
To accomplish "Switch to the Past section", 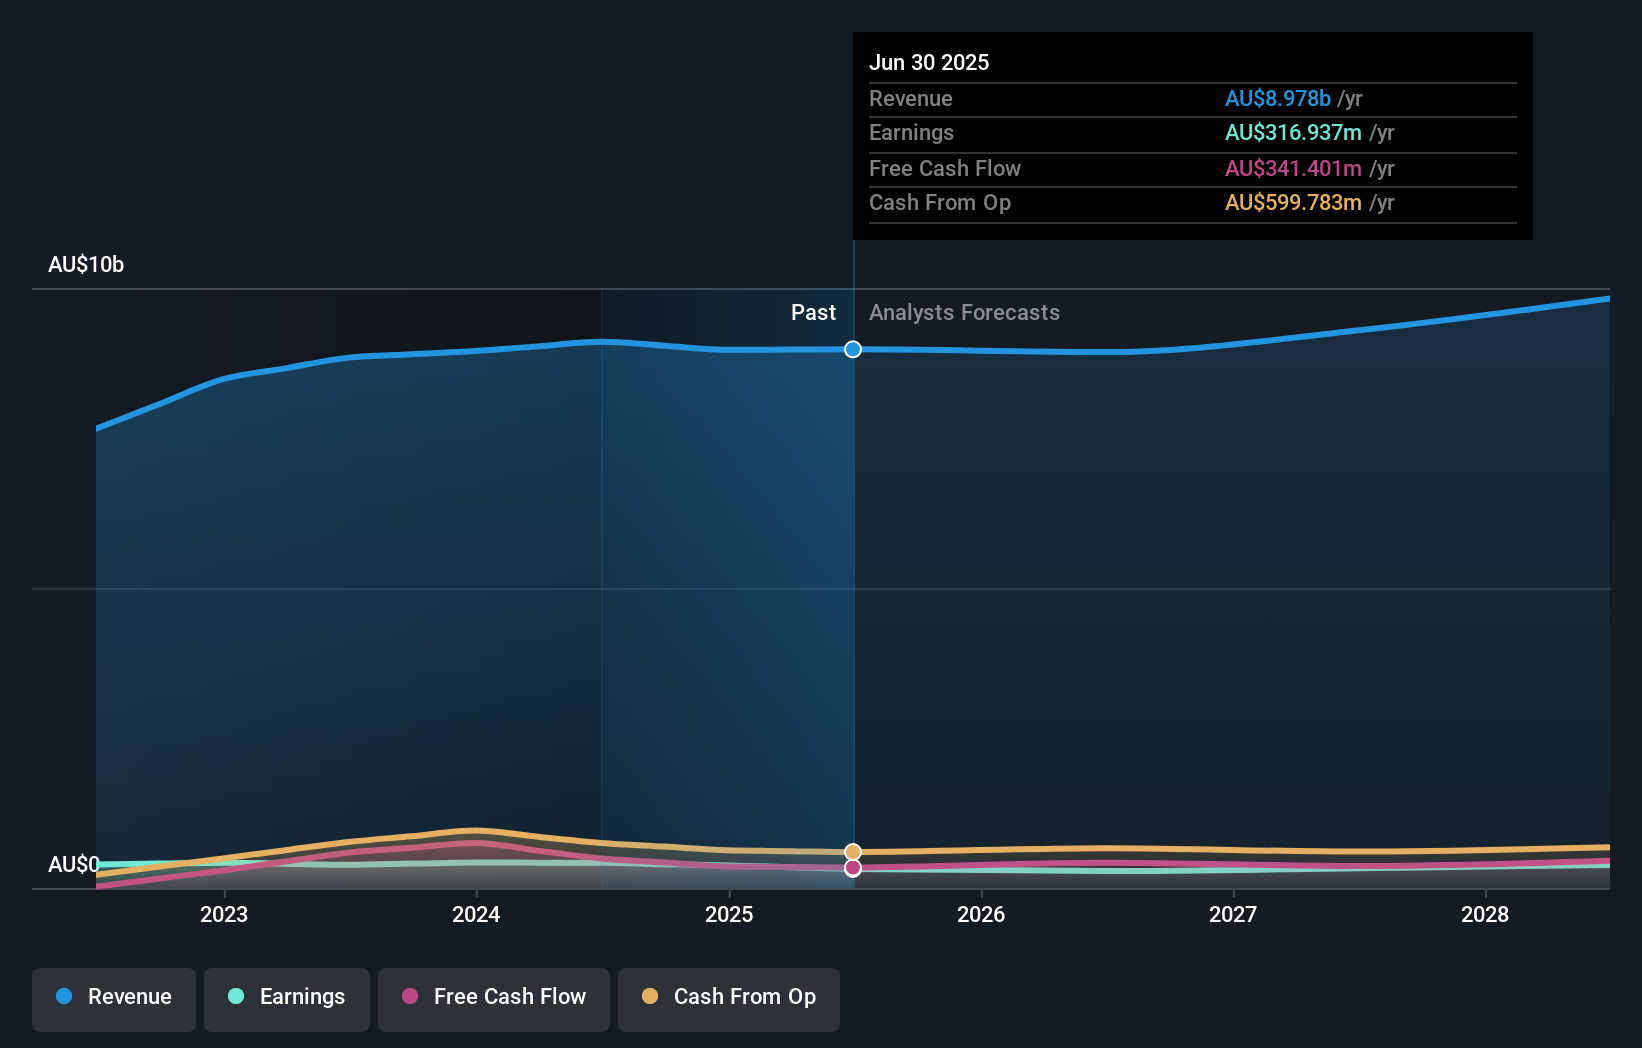I will [x=813, y=312].
